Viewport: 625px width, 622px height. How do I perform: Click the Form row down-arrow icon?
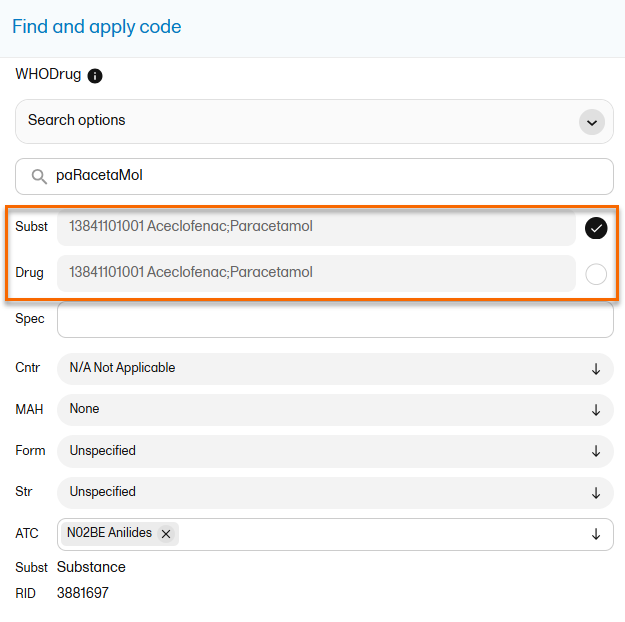click(x=596, y=451)
